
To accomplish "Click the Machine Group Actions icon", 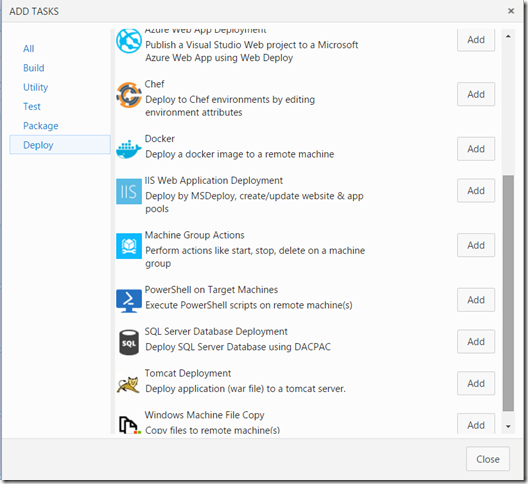I will coord(129,246).
